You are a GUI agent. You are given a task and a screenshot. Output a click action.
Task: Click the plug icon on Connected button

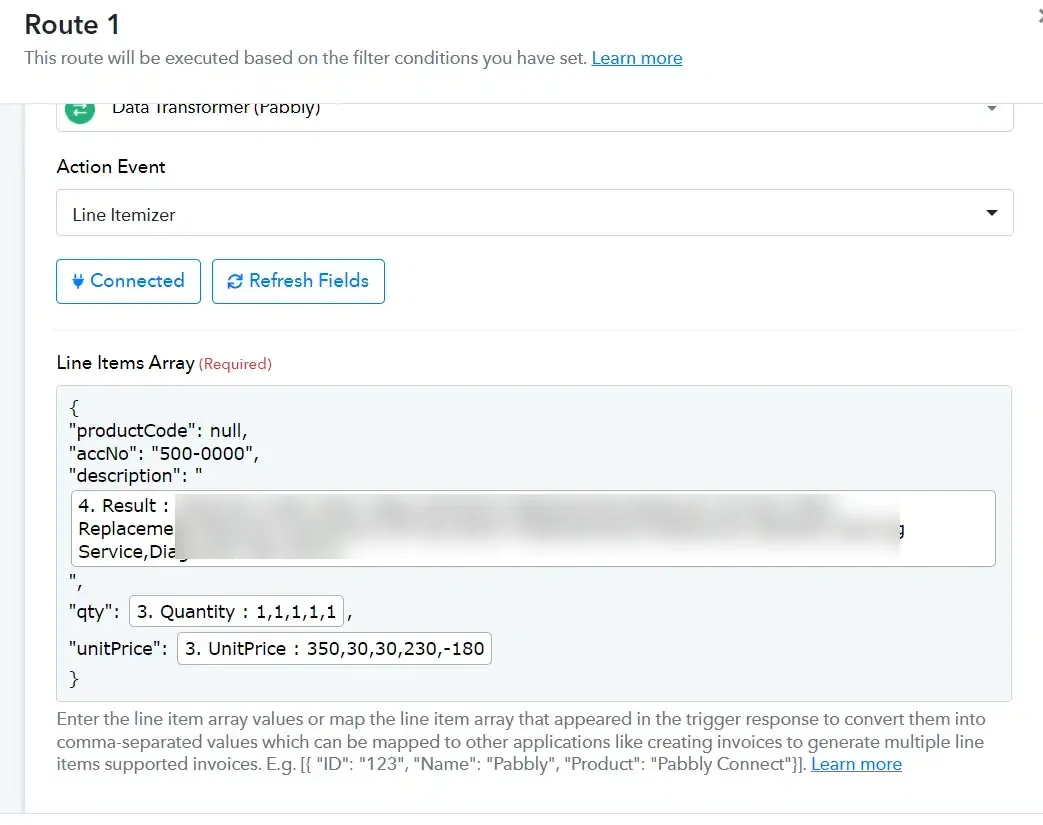[78, 281]
